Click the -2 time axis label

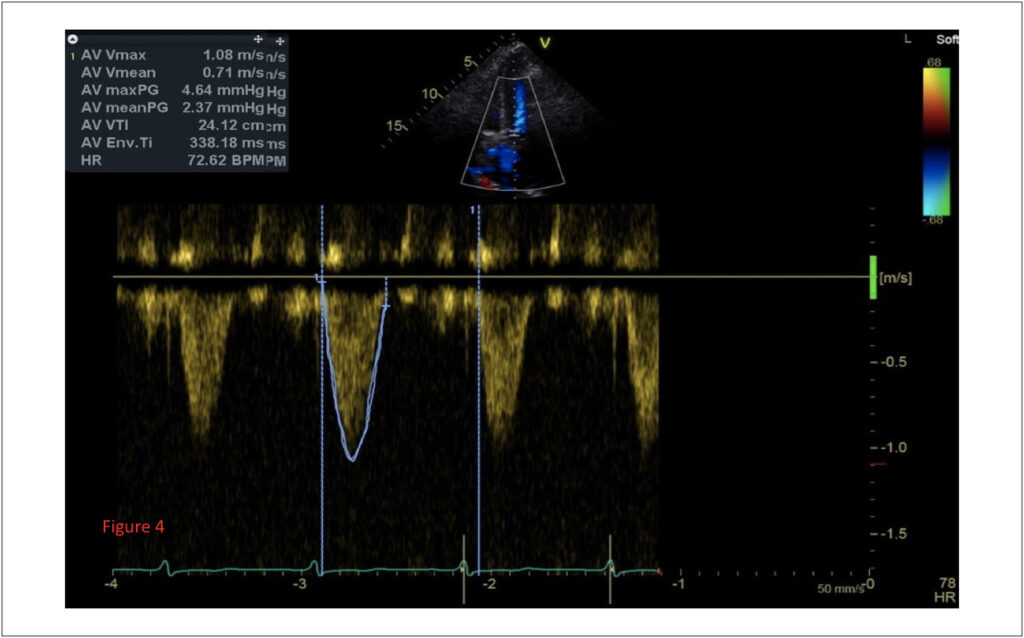489,582
